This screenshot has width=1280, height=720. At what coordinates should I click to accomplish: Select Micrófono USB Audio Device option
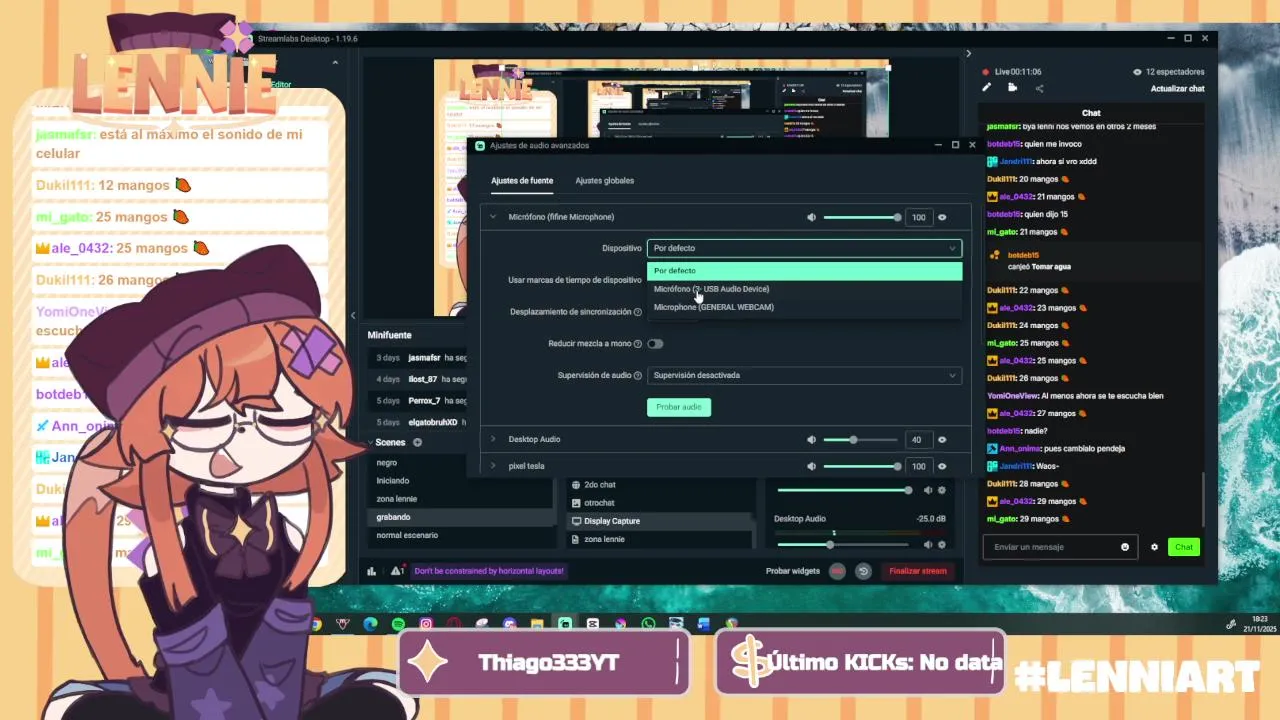click(x=804, y=289)
